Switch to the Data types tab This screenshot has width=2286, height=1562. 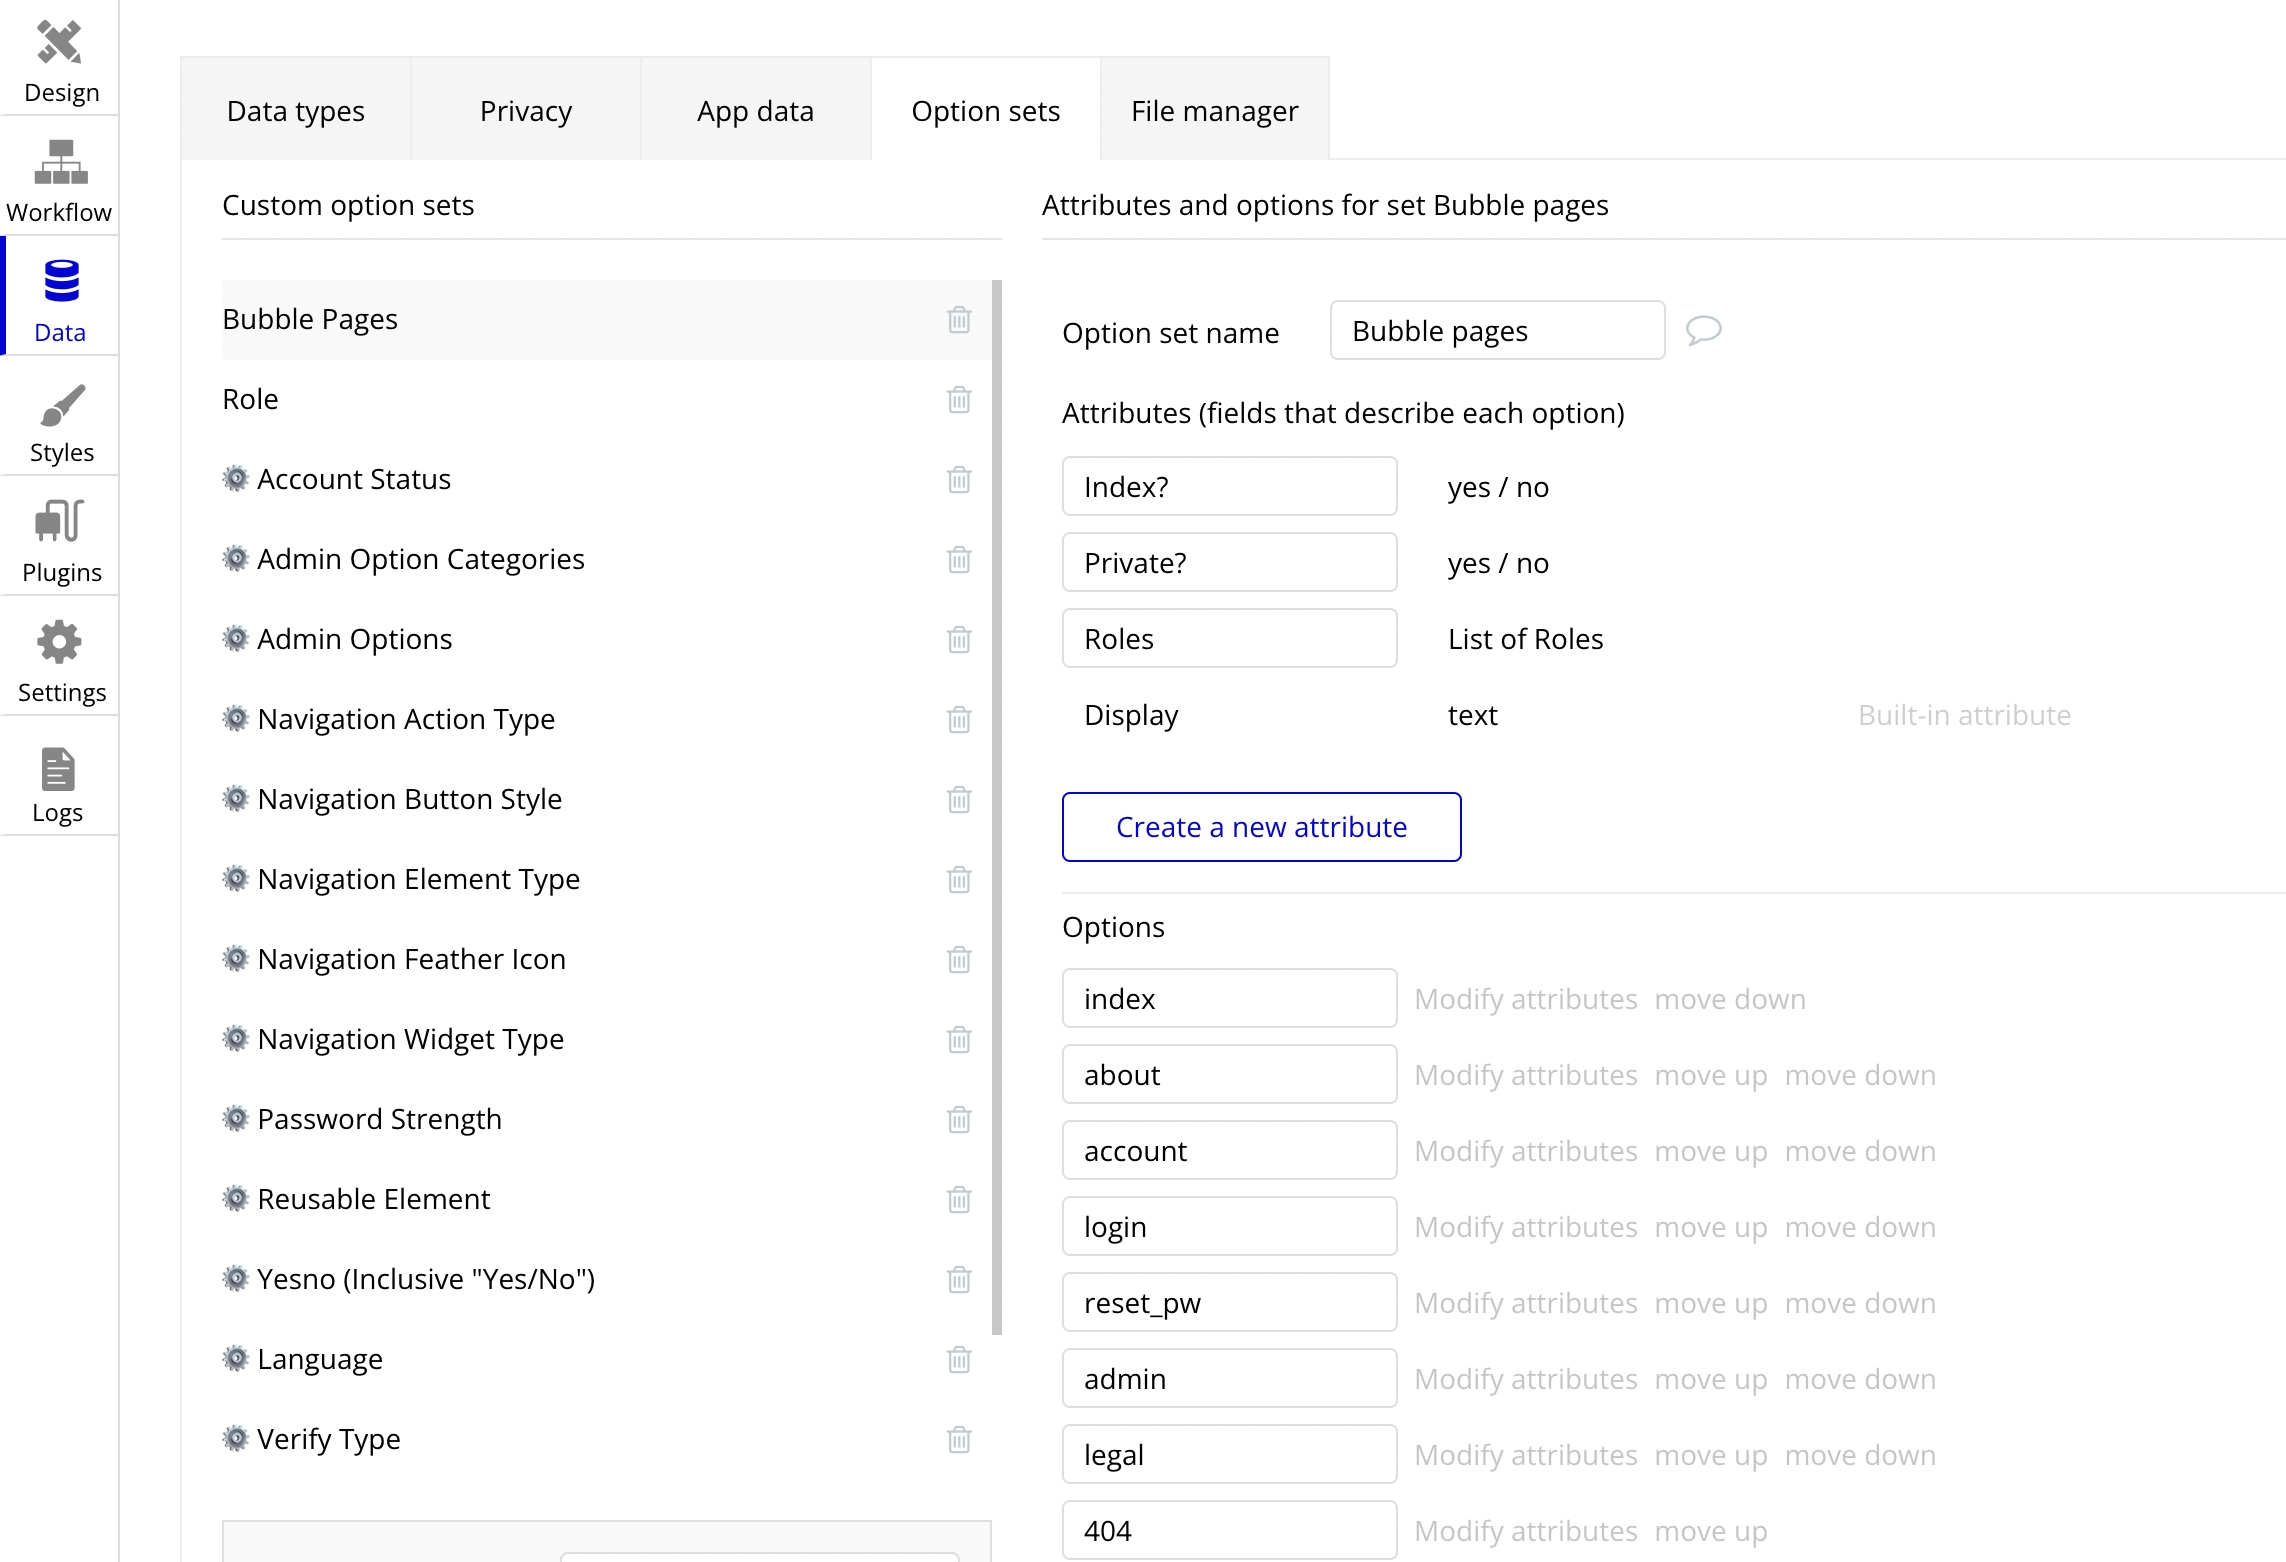(x=296, y=110)
